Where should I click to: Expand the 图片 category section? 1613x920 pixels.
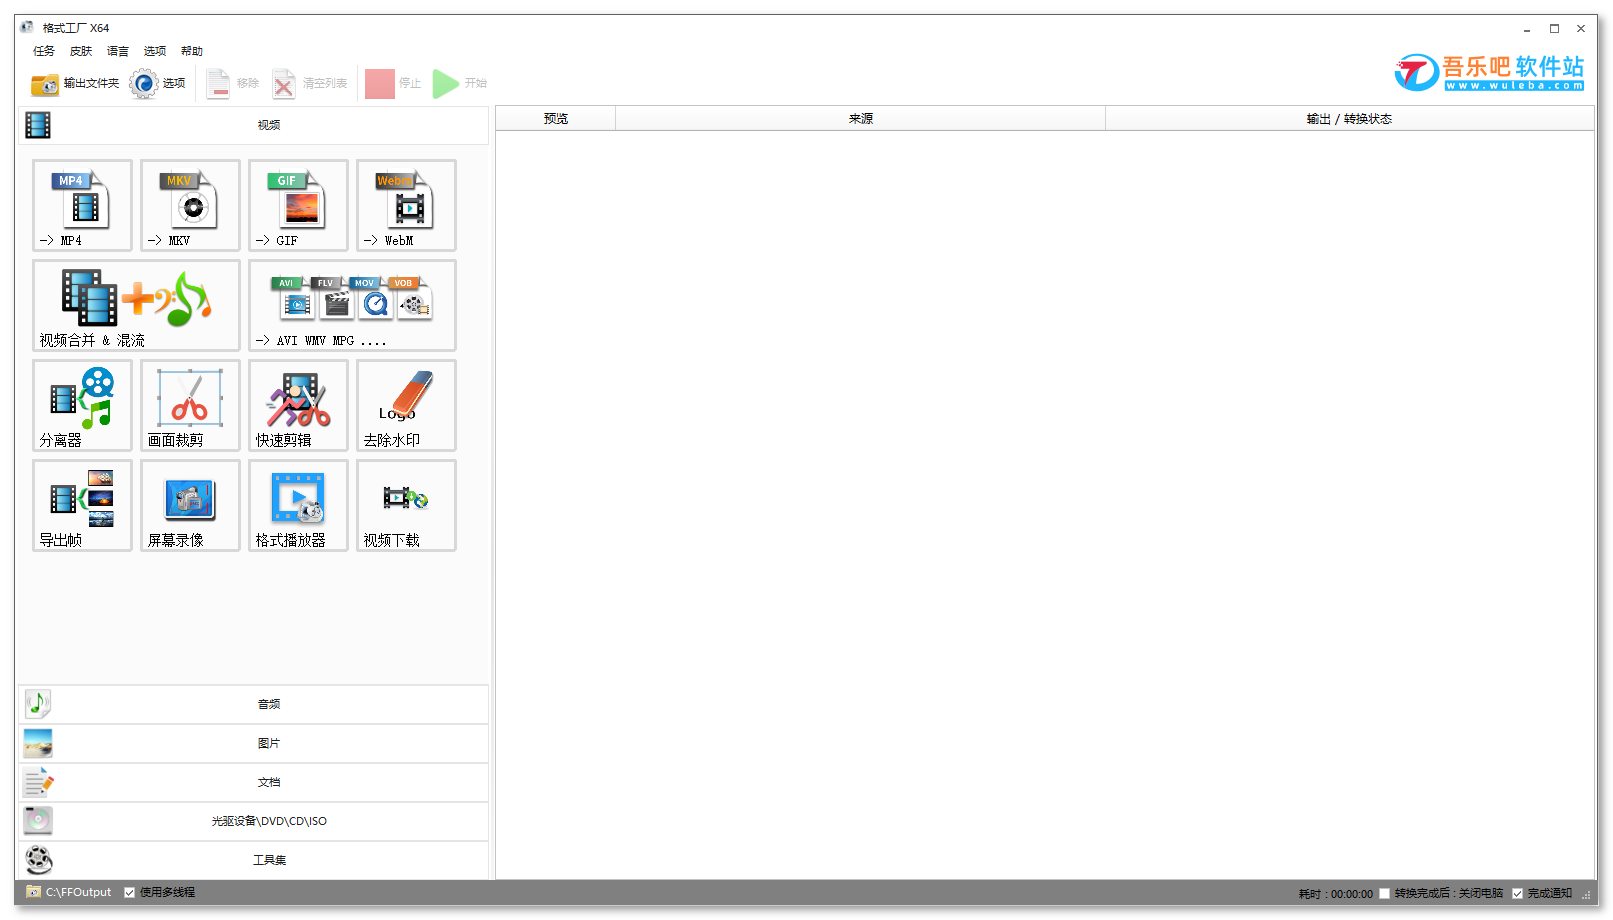tap(253, 743)
